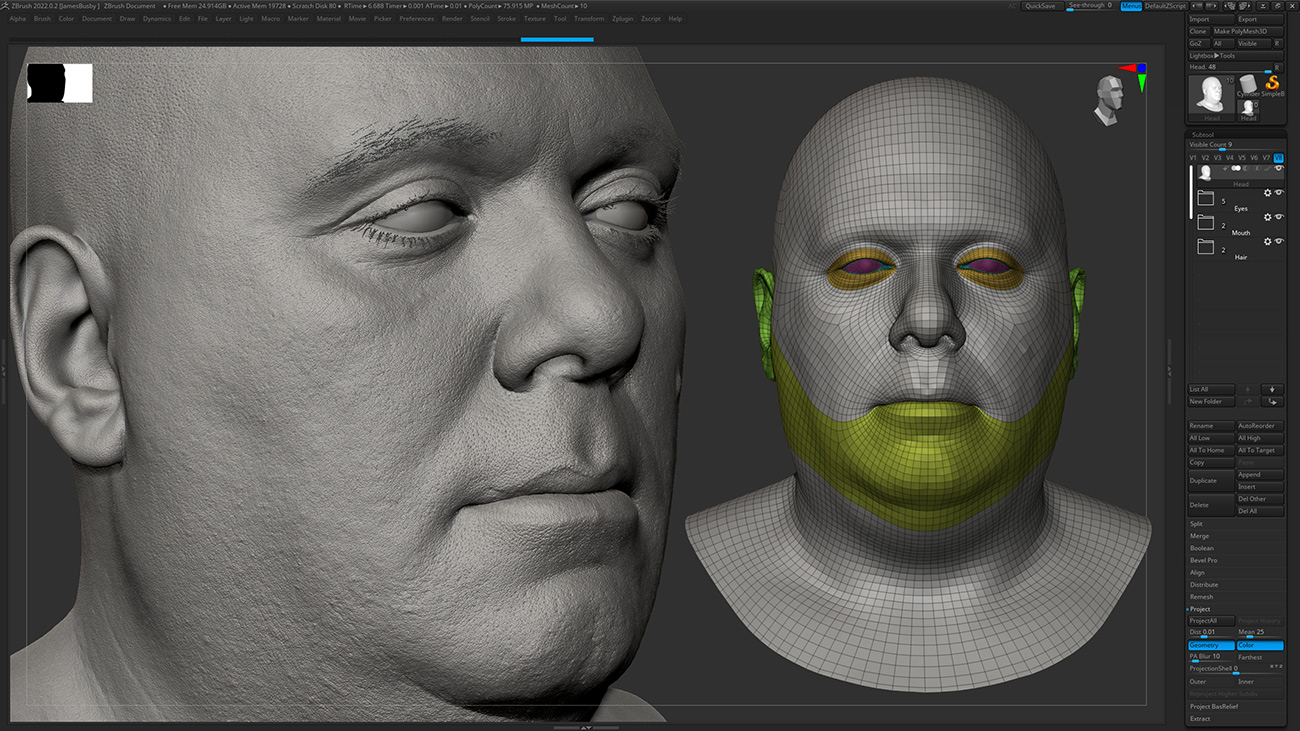Open settings gear on the Hair subtool
1300x731 pixels.
1268,241
